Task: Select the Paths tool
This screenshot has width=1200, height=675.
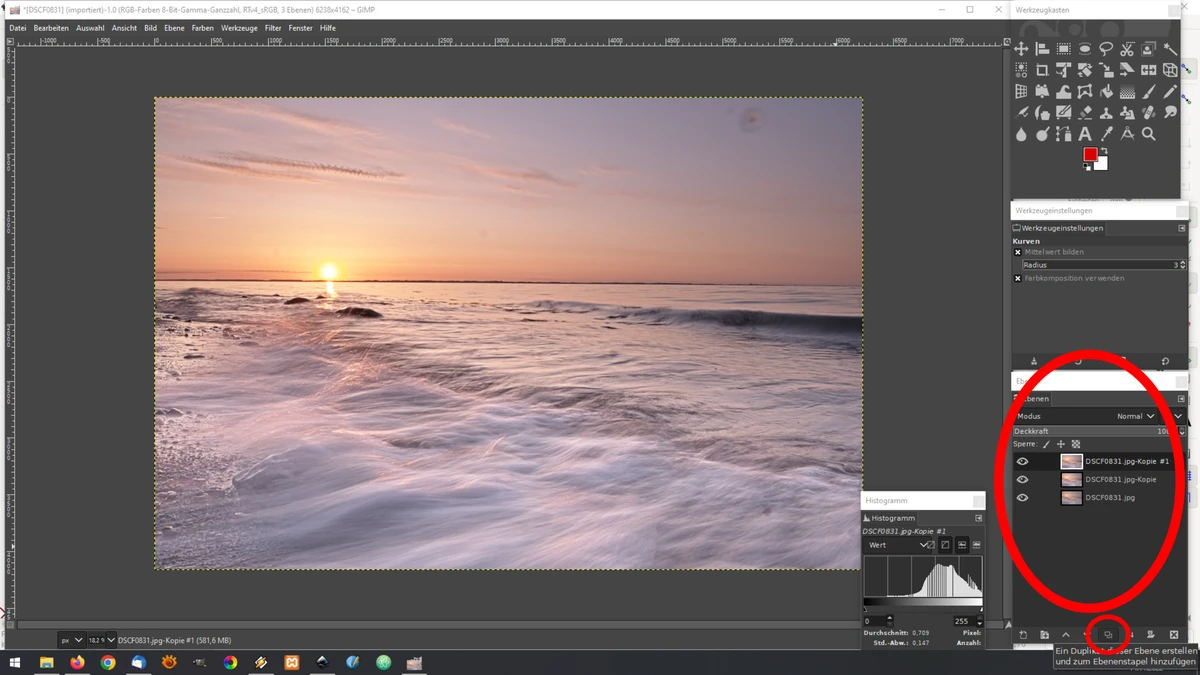Action: click(1064, 134)
